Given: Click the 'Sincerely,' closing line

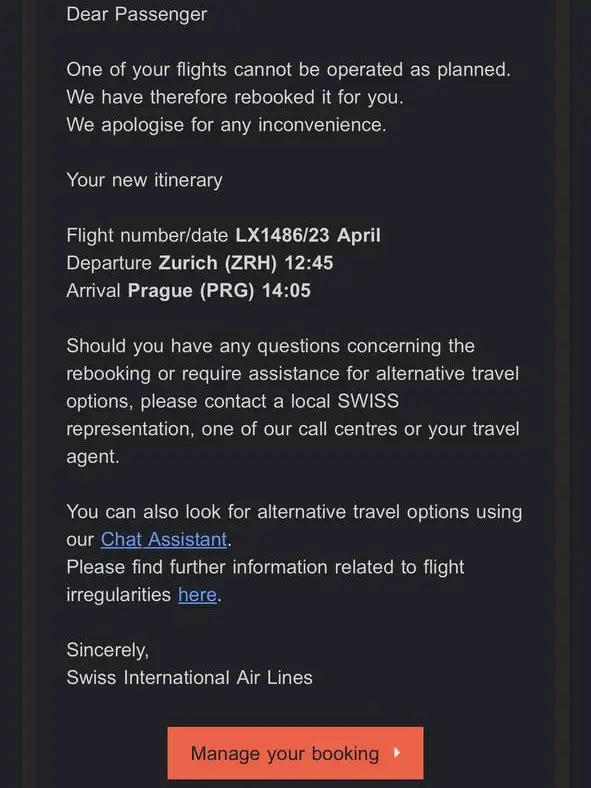Looking at the screenshot, I should click(108, 650).
